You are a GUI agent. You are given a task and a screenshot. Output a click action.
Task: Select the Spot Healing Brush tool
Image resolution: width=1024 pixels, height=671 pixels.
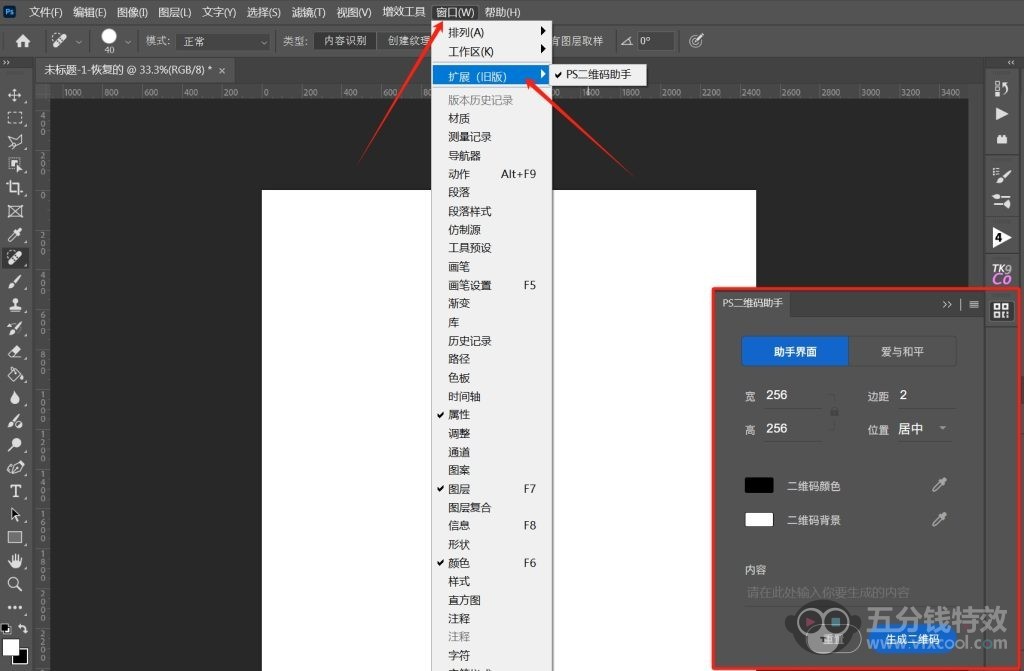pos(14,258)
